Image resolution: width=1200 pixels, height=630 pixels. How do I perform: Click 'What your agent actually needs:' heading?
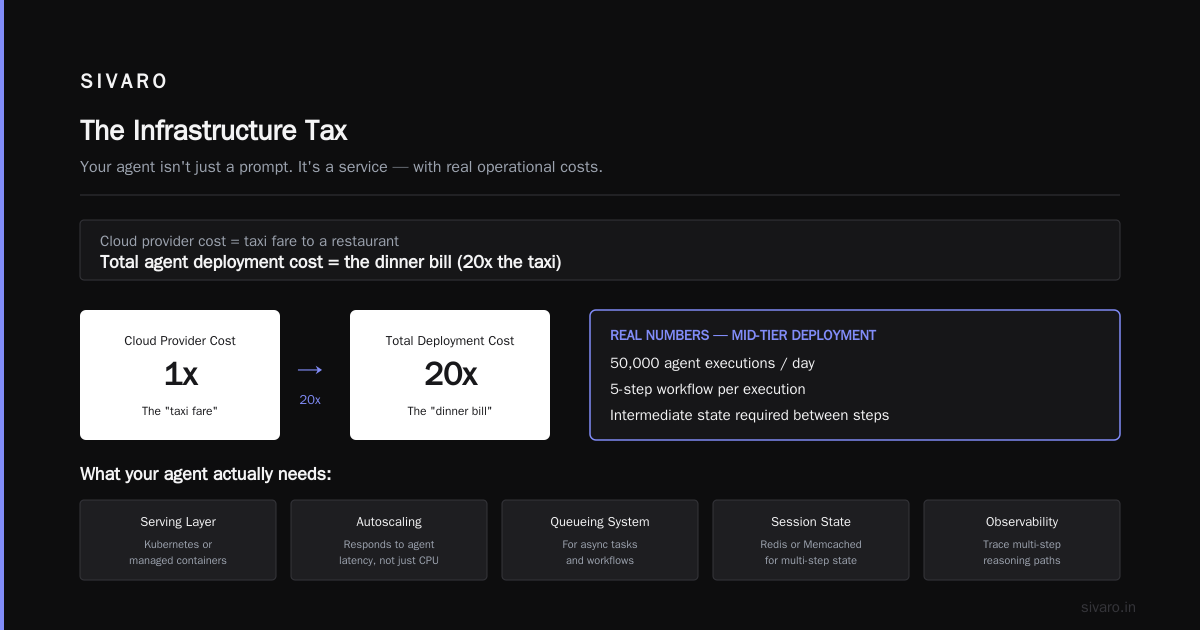click(x=206, y=474)
